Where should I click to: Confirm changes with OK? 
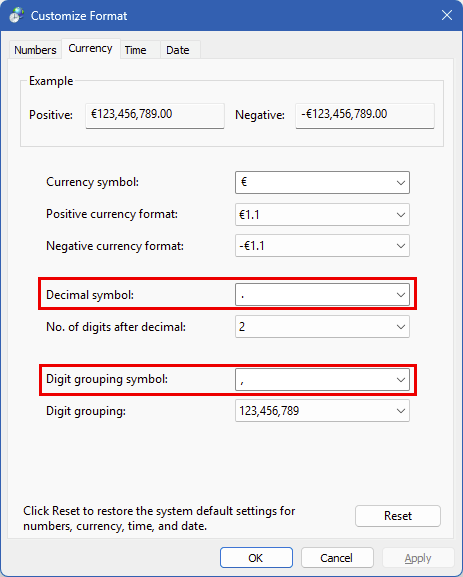256,558
